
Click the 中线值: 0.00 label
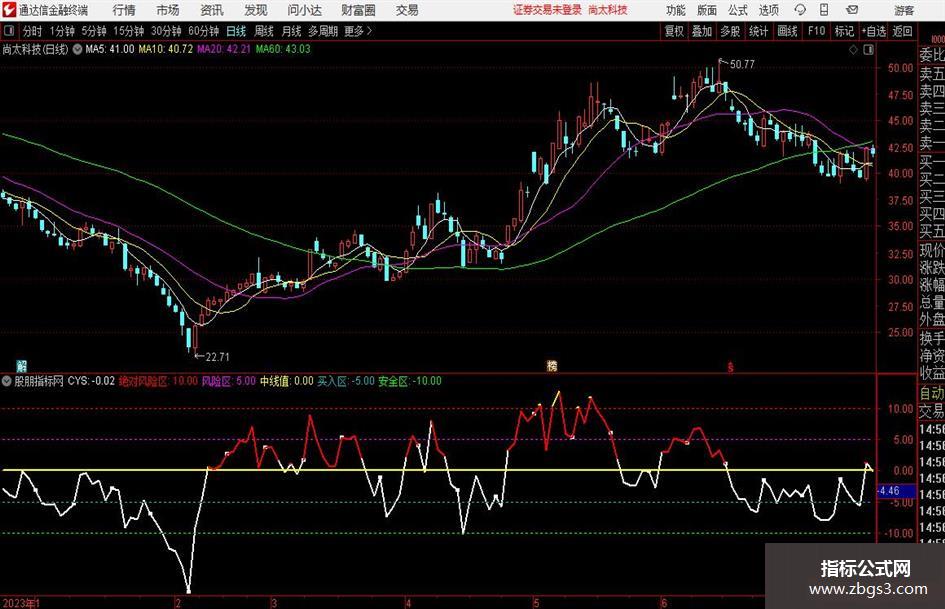click(x=287, y=381)
